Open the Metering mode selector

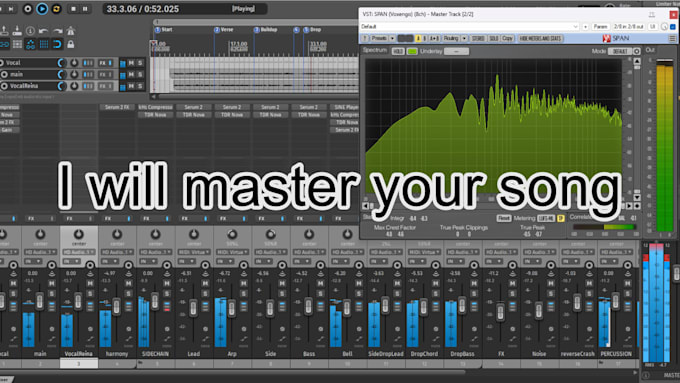click(x=546, y=218)
